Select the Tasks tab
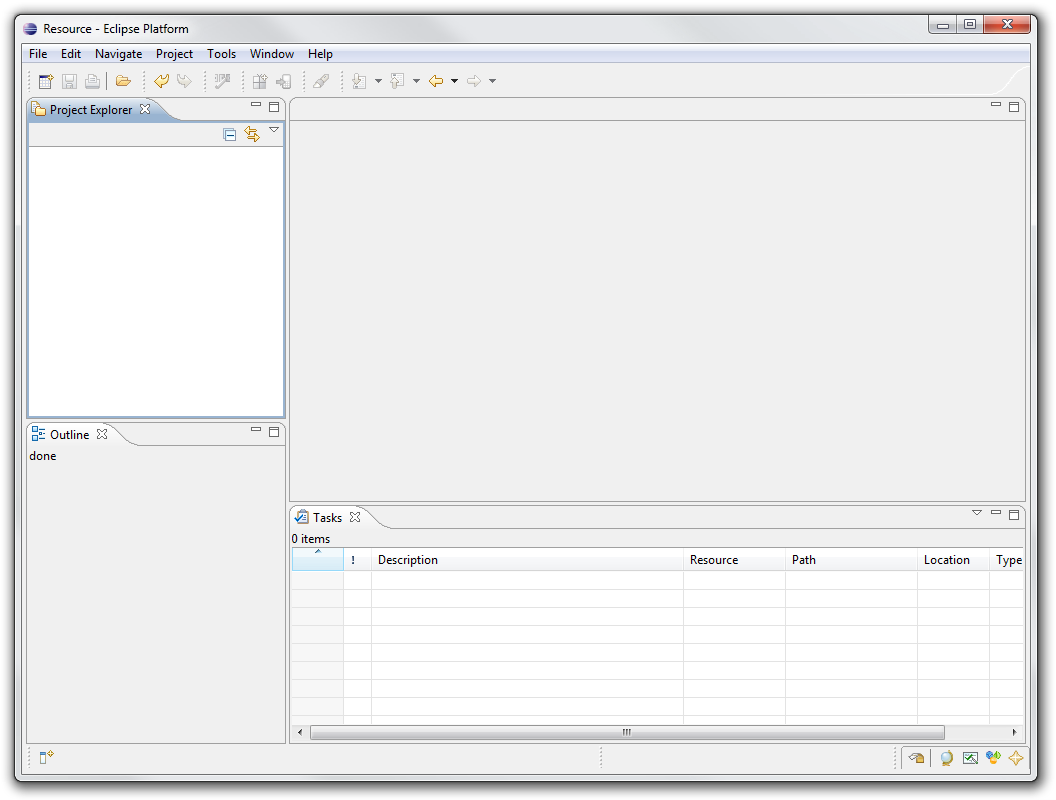1056x800 pixels. pyautogui.click(x=327, y=518)
